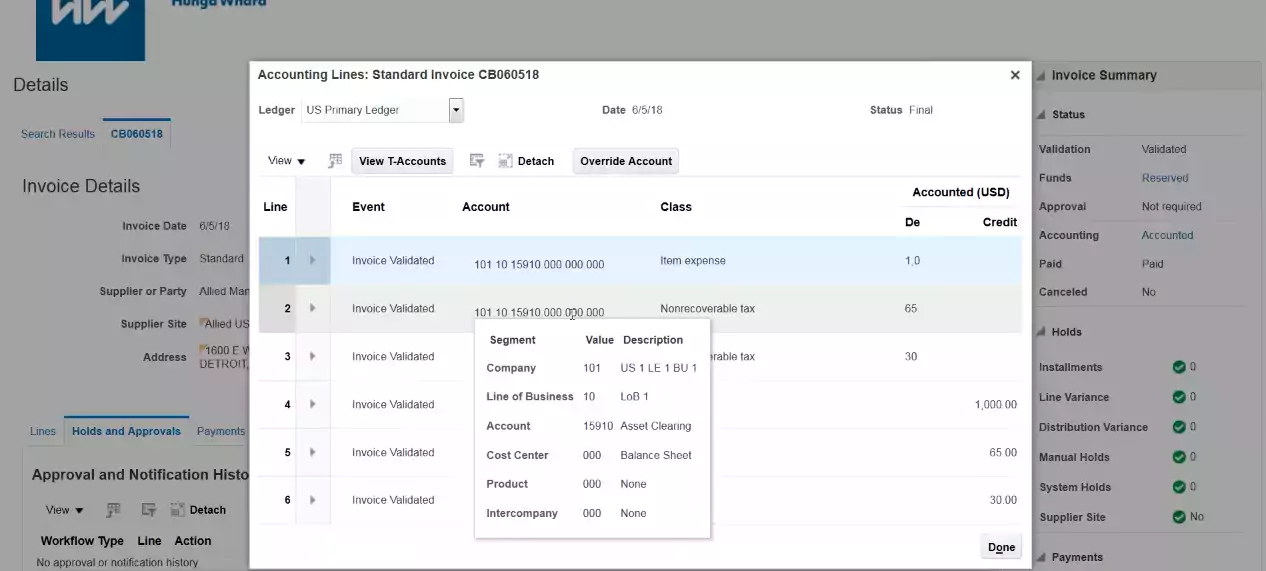Click the Installments green check status icon
The height and width of the screenshot is (571, 1266).
1179,367
